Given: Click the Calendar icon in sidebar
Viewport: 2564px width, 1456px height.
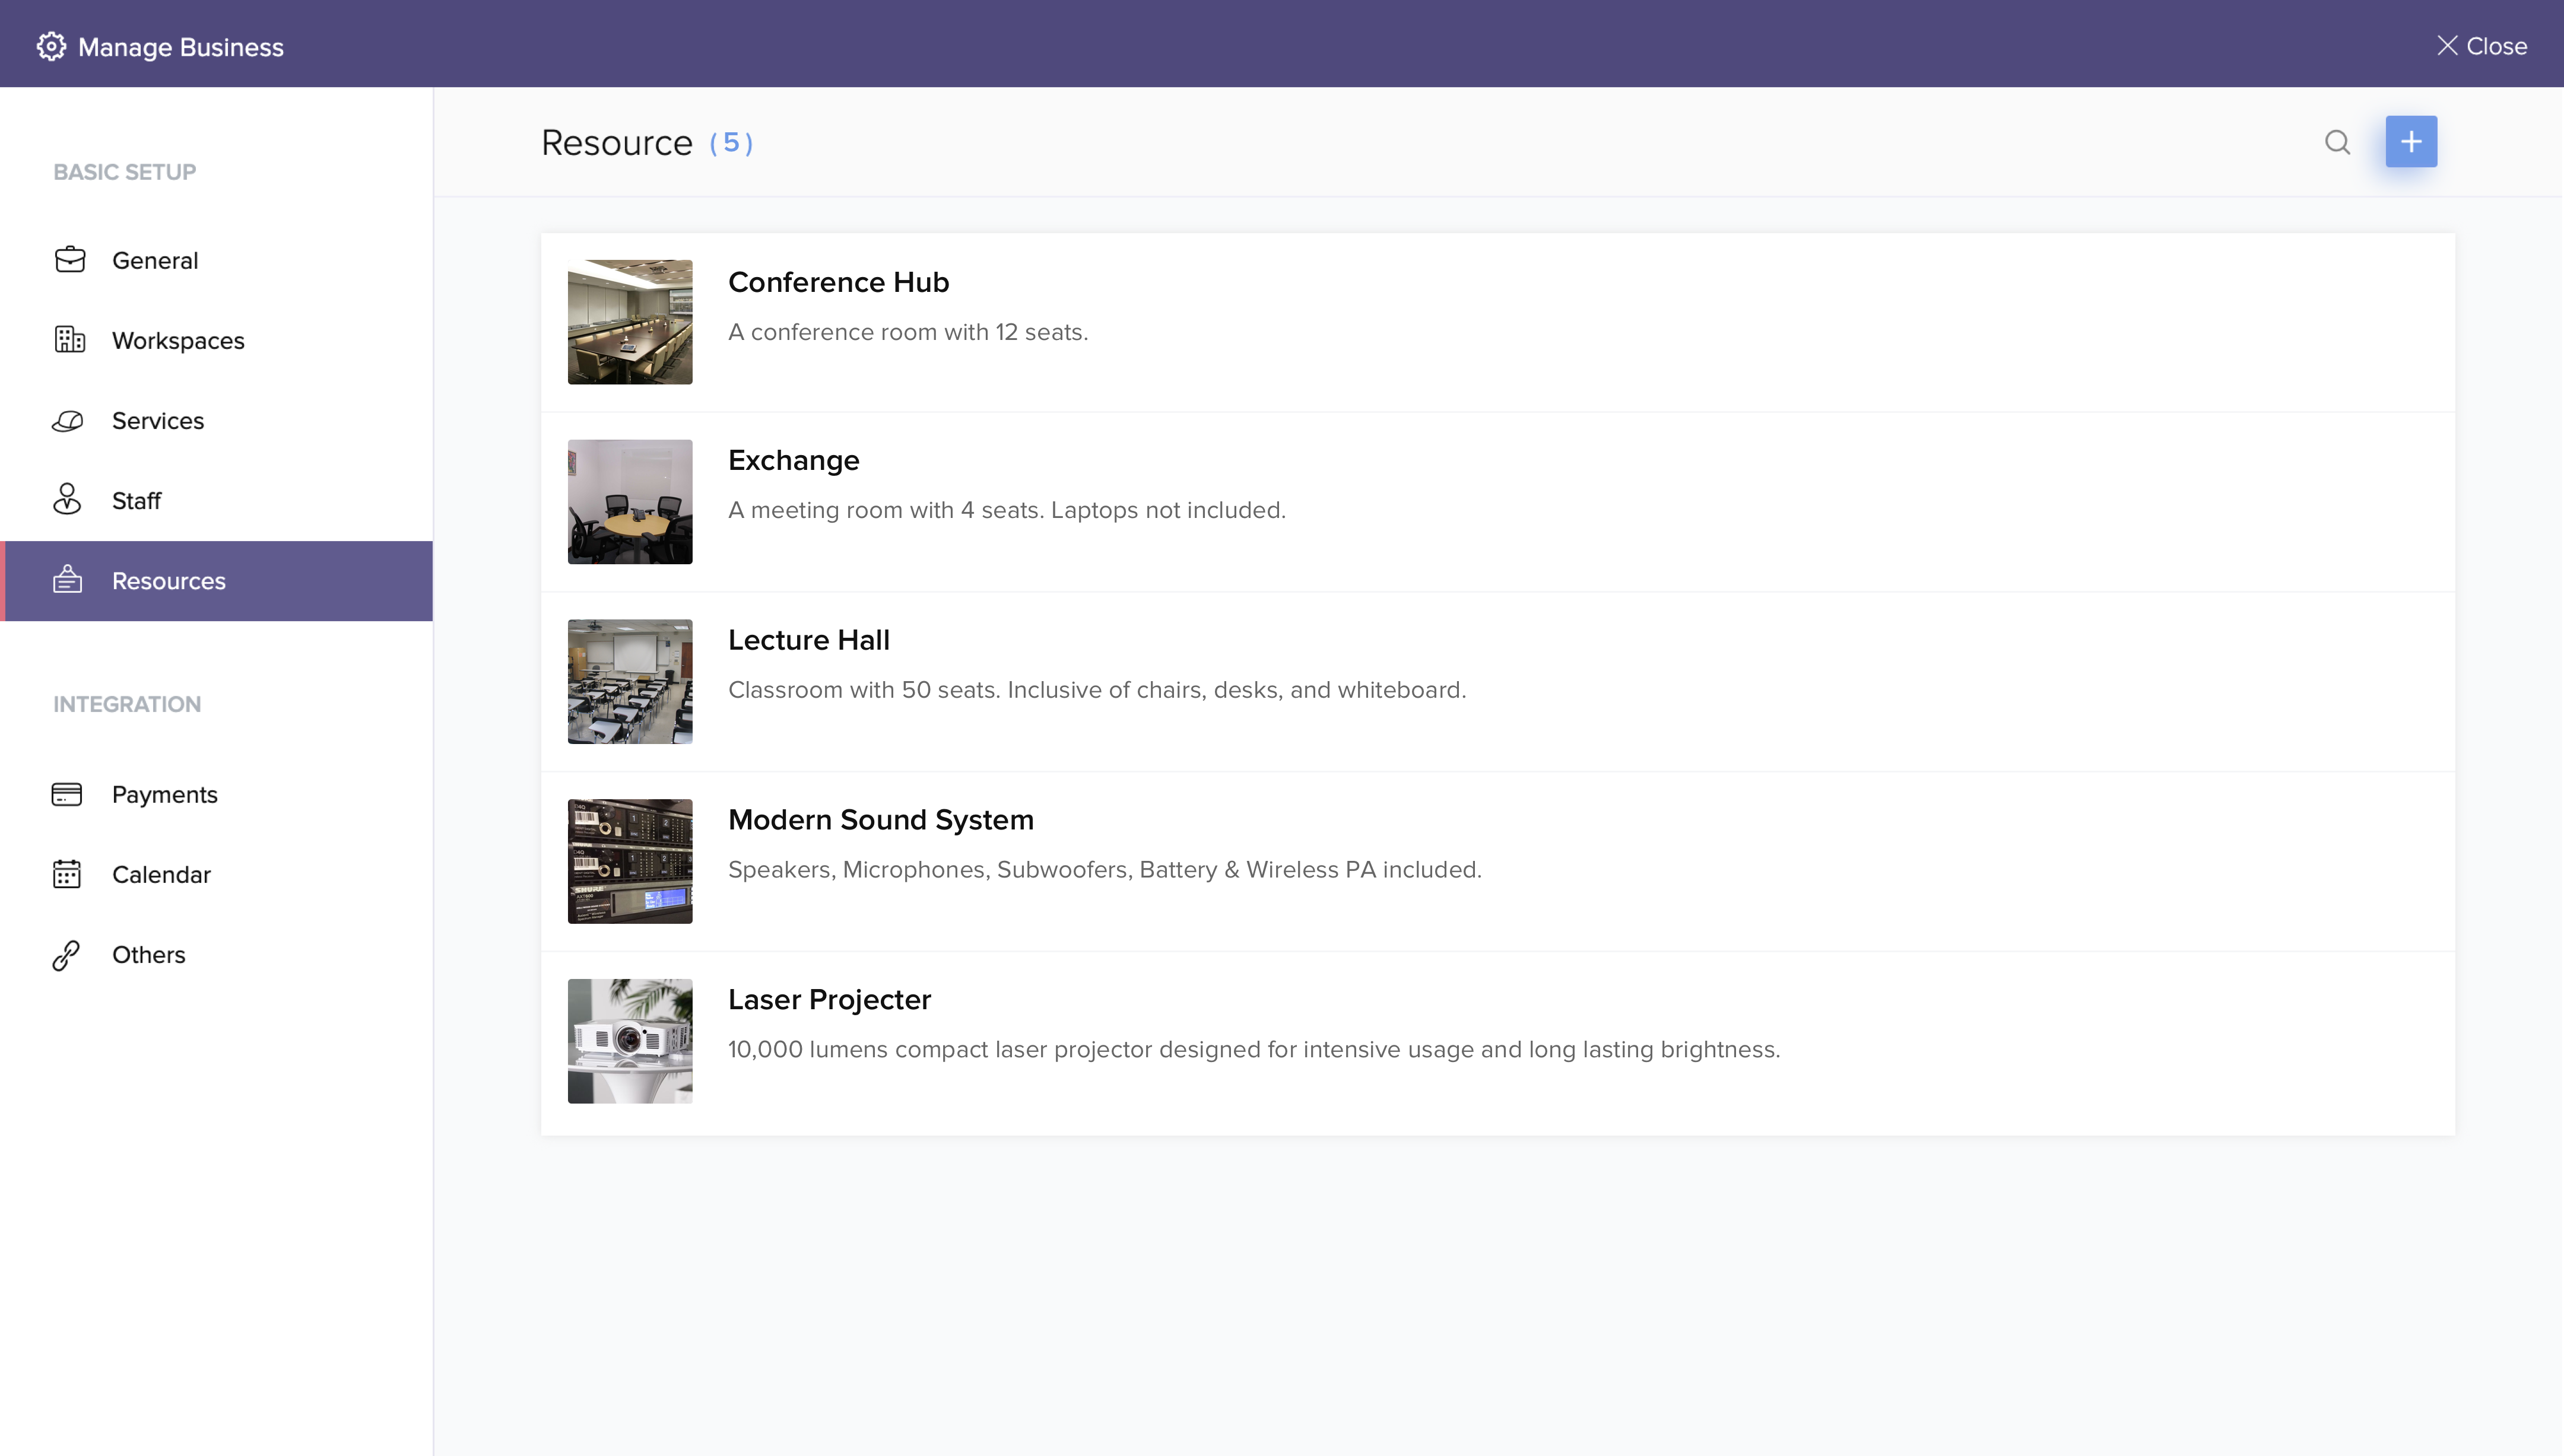Looking at the screenshot, I should [67, 874].
